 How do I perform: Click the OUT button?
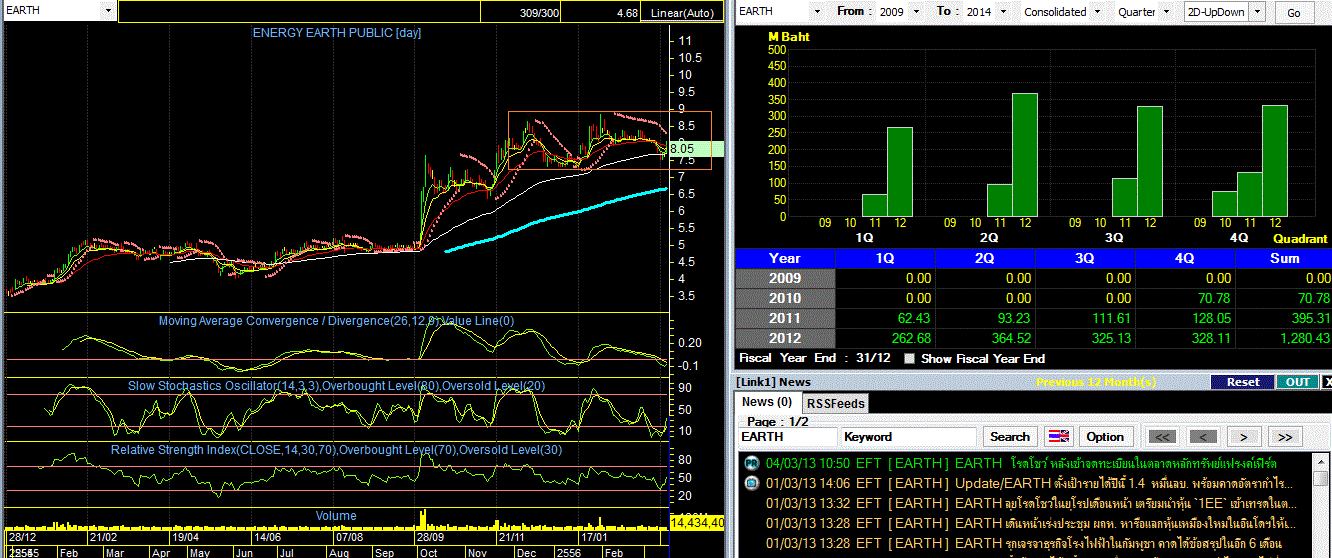[1298, 382]
